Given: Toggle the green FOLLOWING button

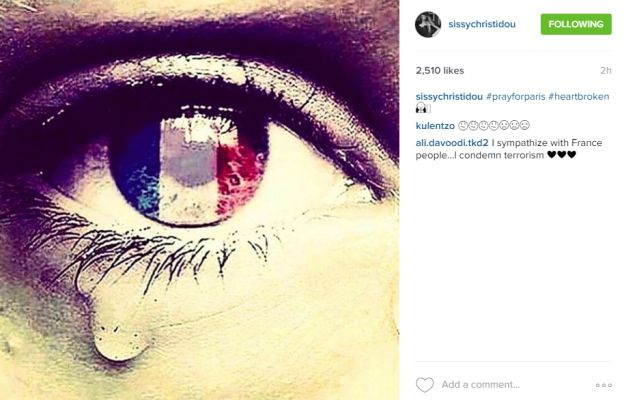Looking at the screenshot, I should click(576, 24).
